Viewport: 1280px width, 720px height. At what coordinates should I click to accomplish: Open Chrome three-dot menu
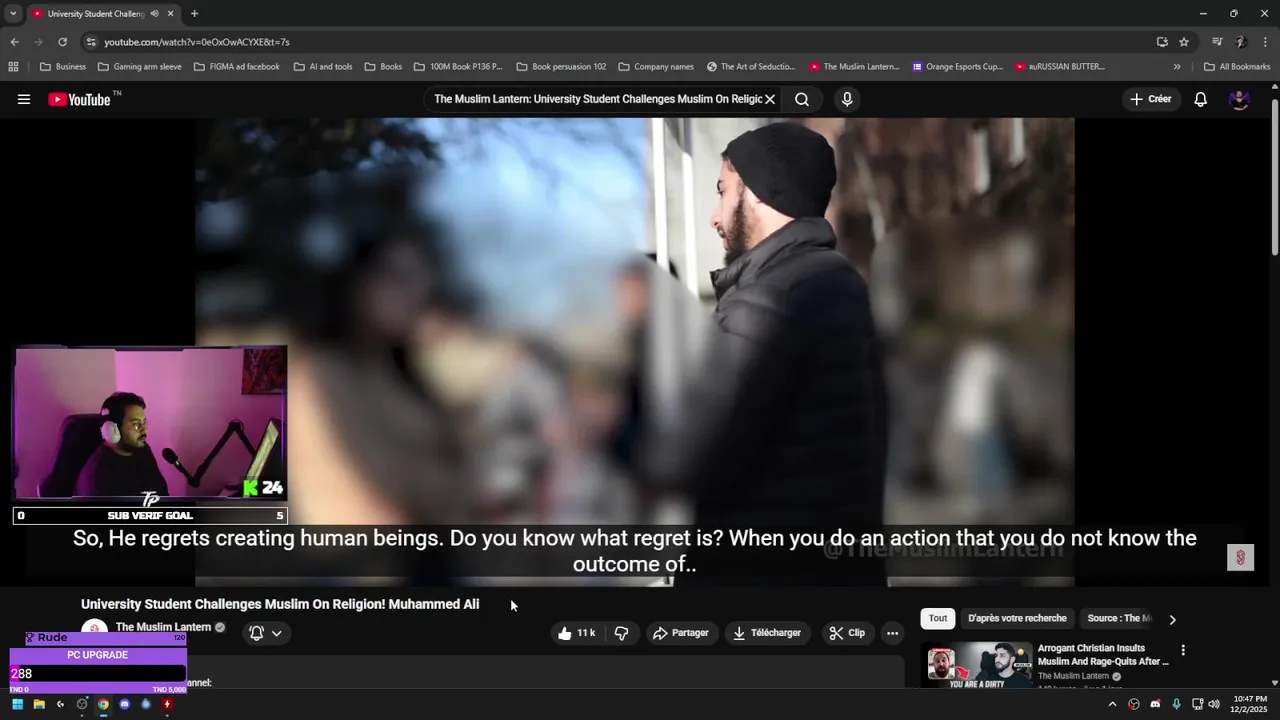click(1266, 42)
